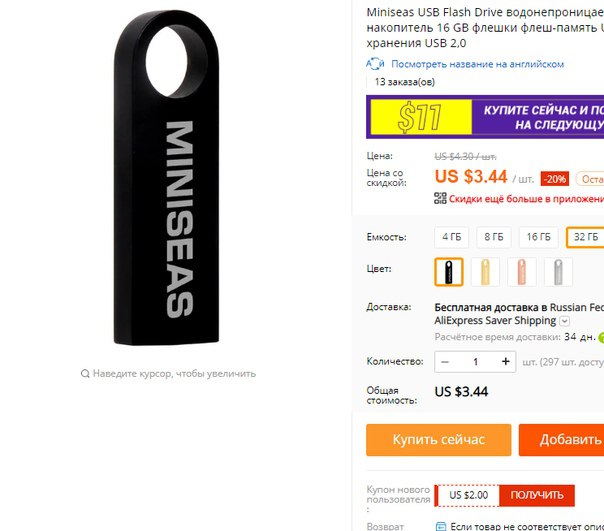Pick the gold color swatch
This screenshot has height=531, width=604.
point(485,272)
